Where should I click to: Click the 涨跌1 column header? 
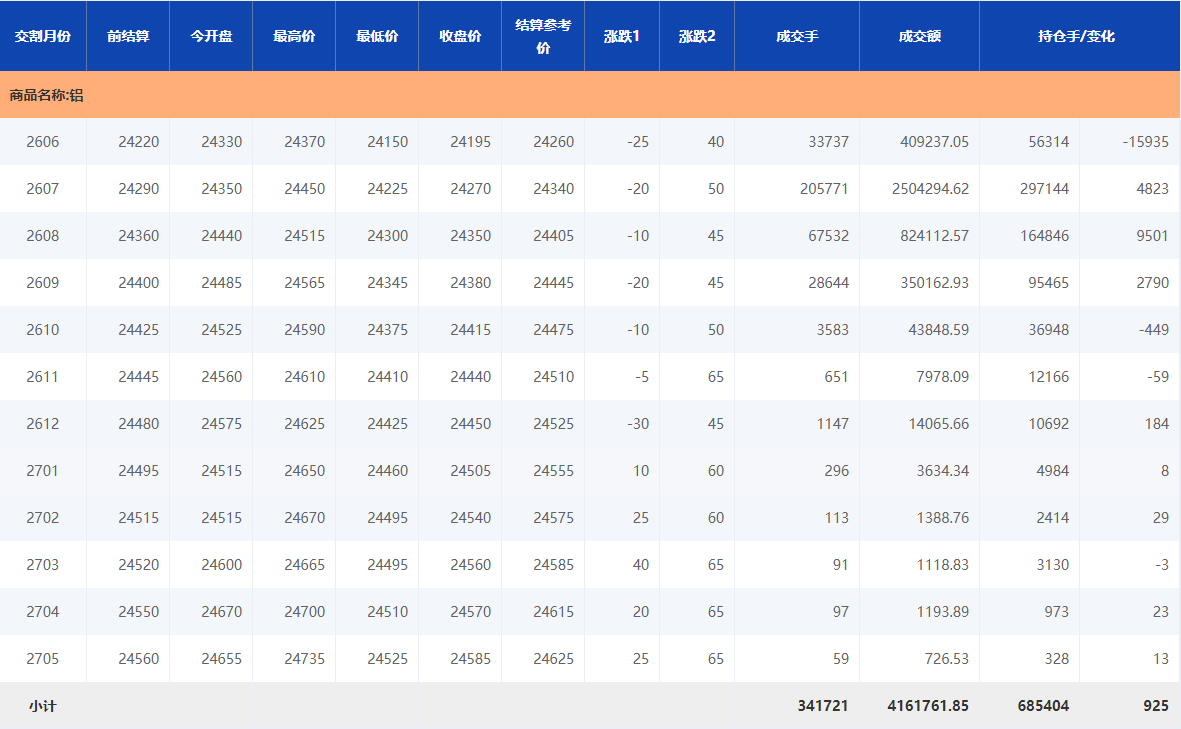tap(621, 36)
